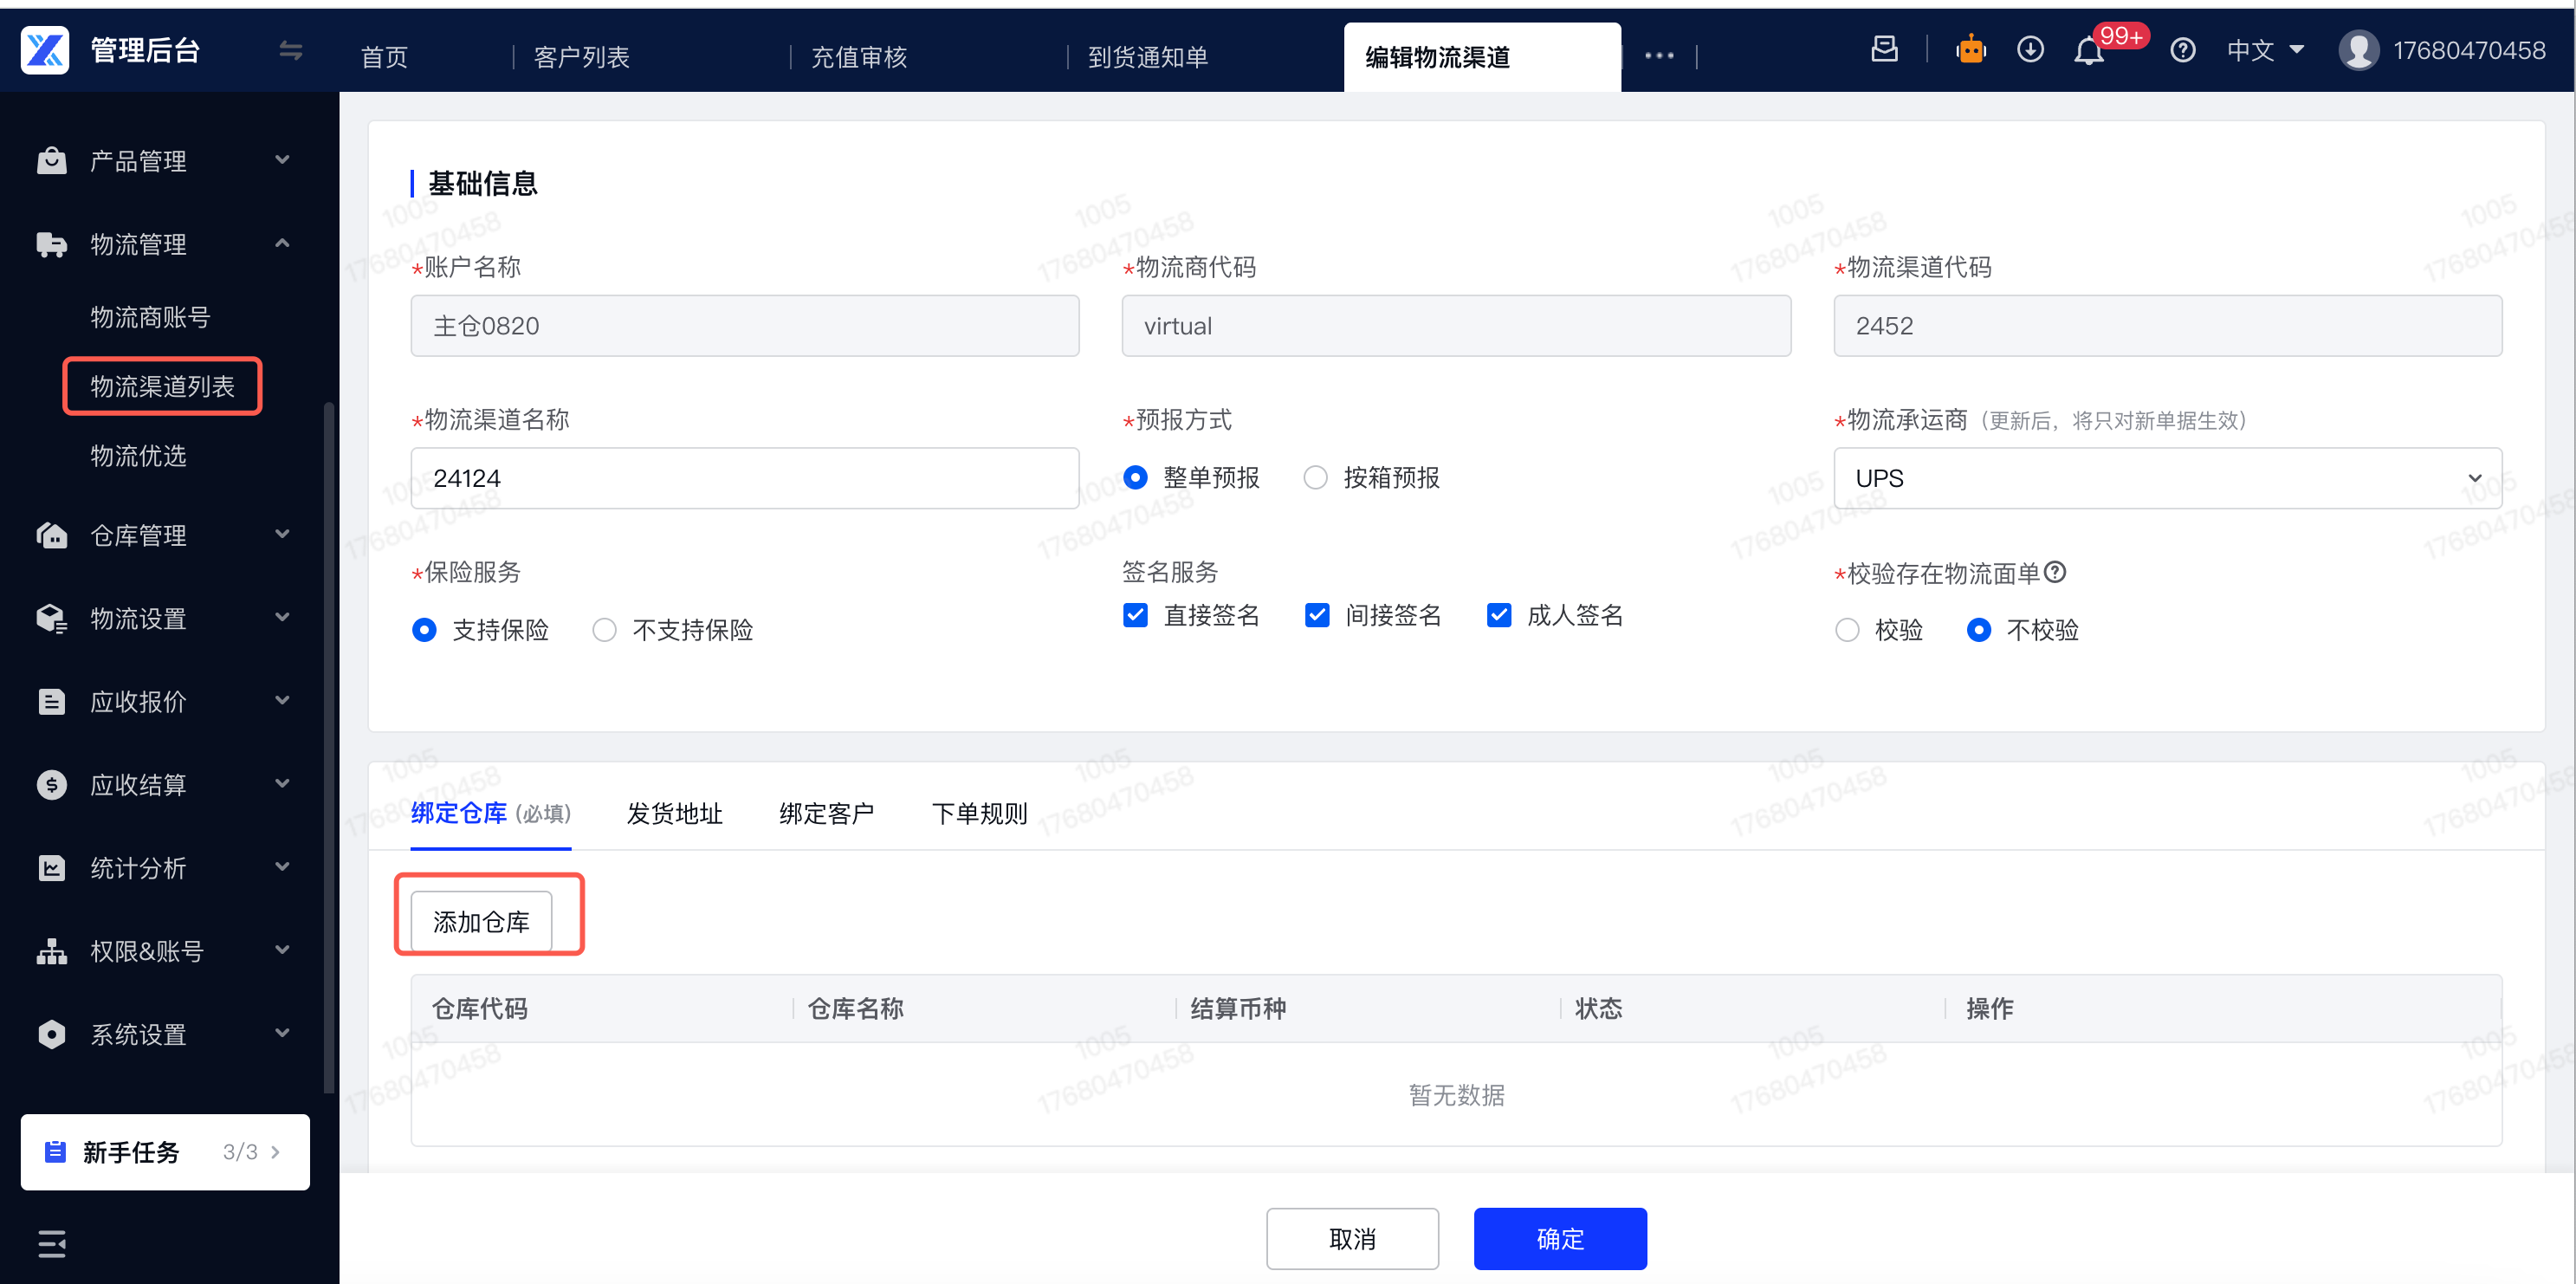2576x1284 pixels.
Task: Switch to the 到货通知单 tab
Action: pos(1148,57)
